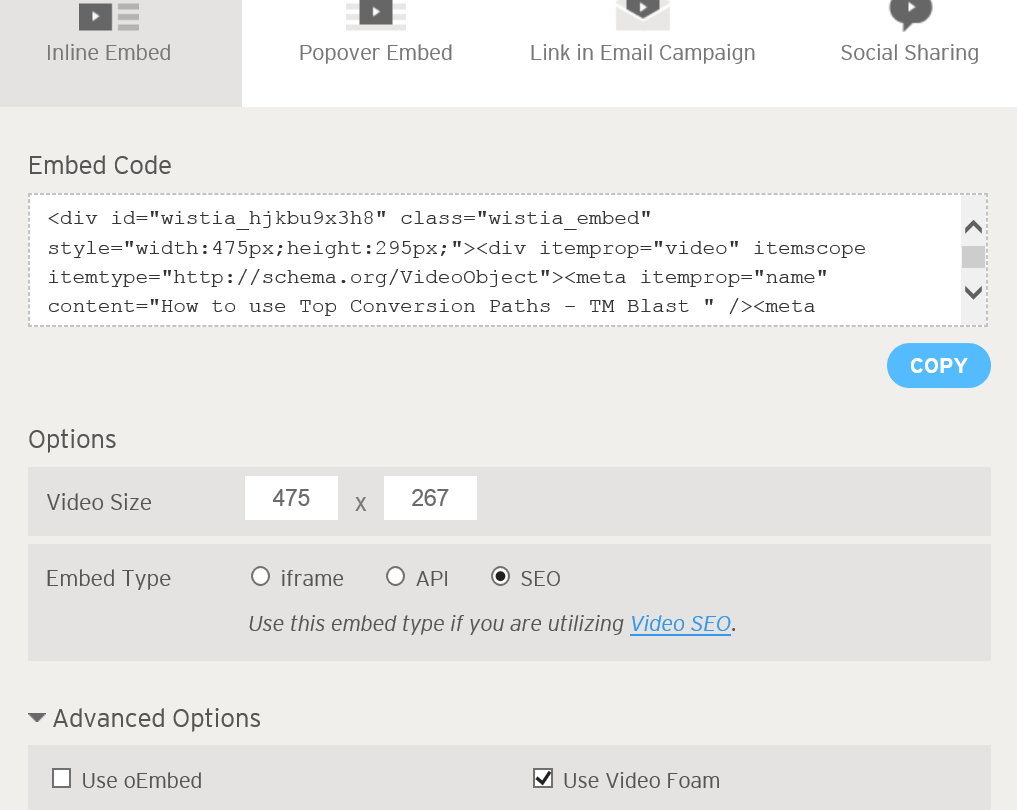Click the Popover Embed icon

click(x=376, y=15)
